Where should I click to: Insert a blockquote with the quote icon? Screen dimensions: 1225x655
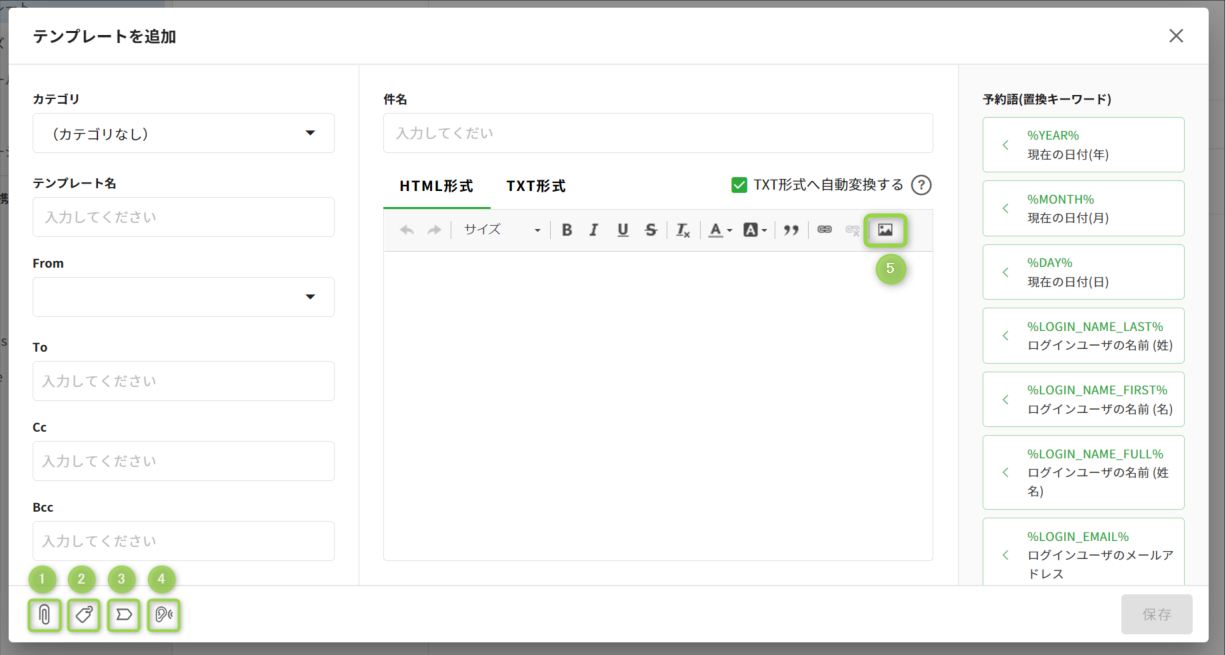pyautogui.click(x=791, y=230)
